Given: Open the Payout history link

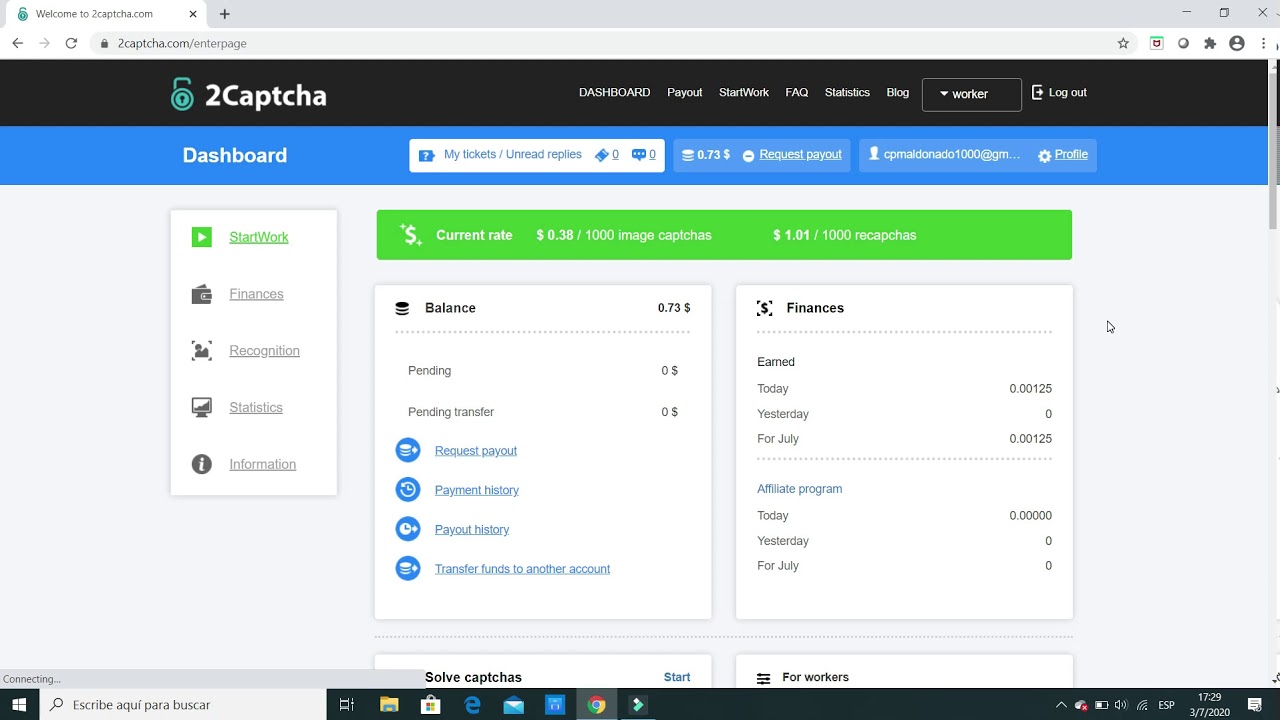Looking at the screenshot, I should click(472, 529).
